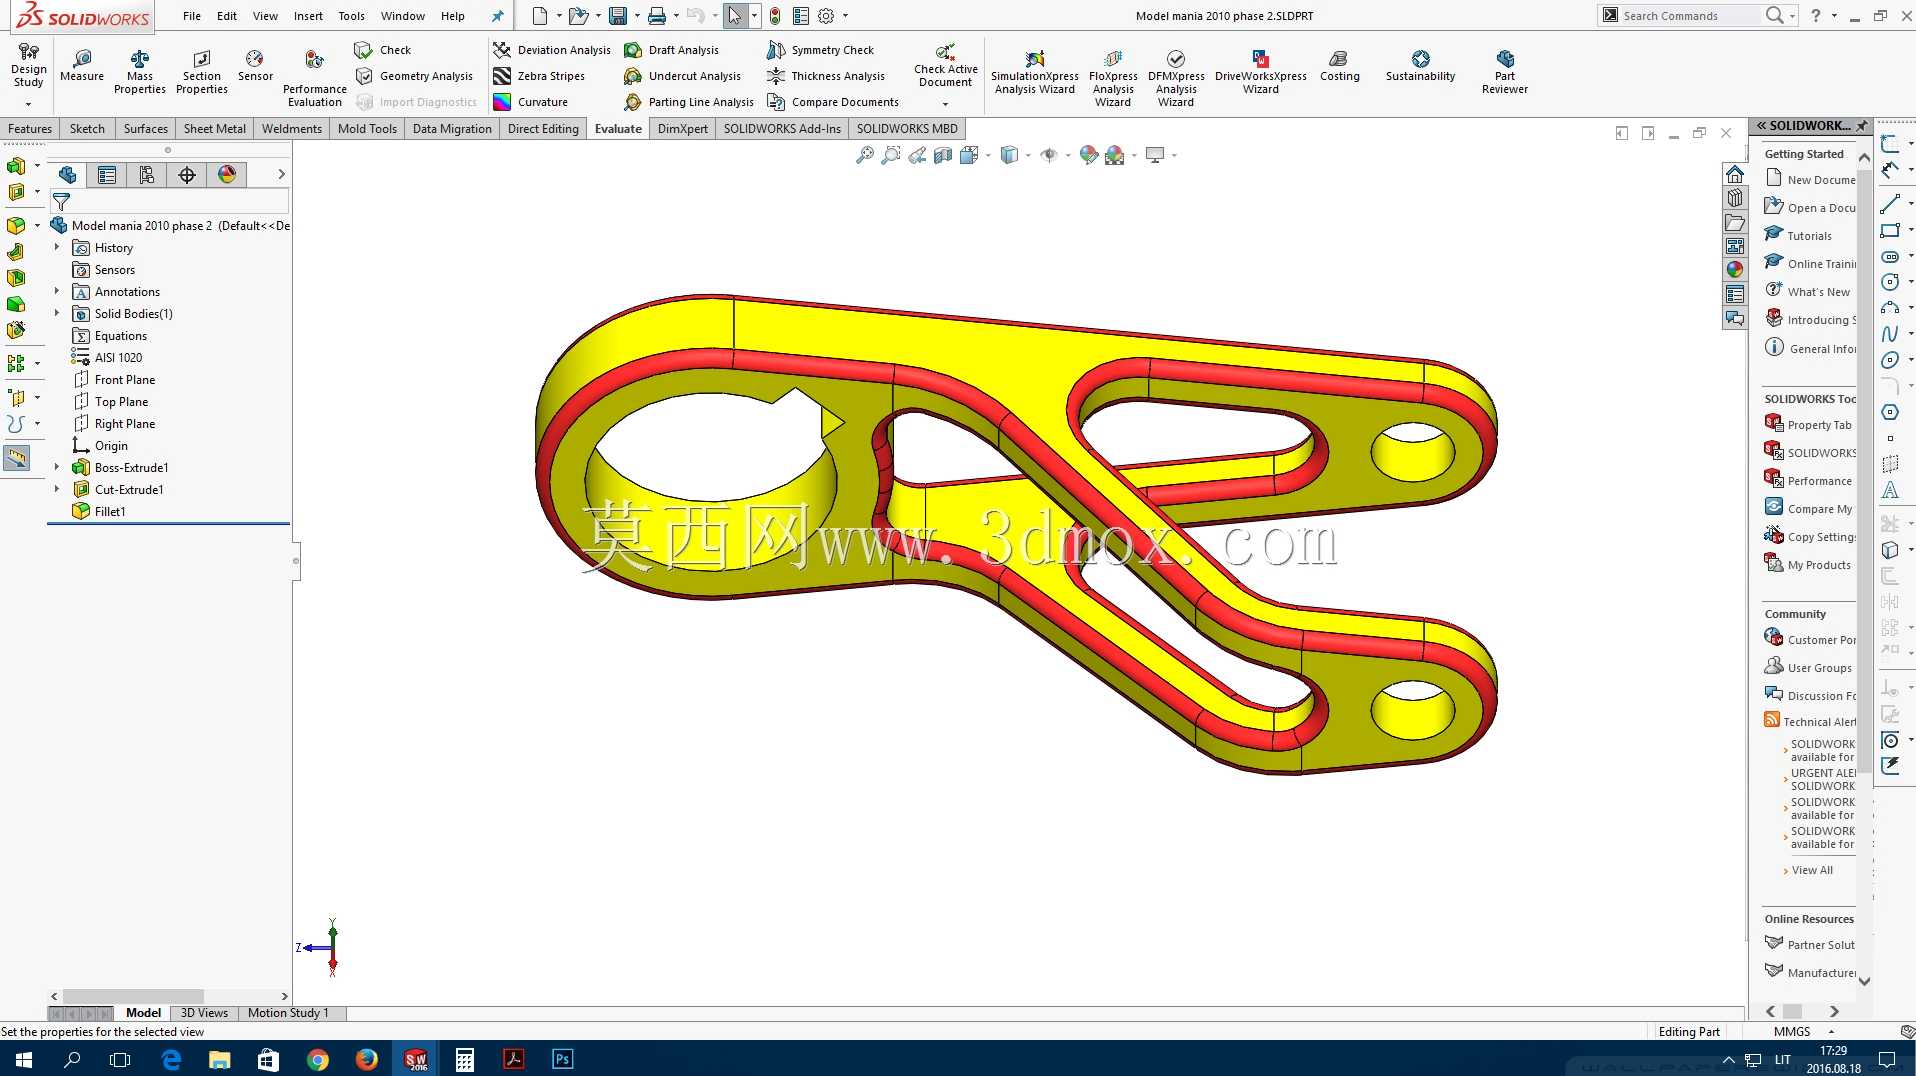Open the Insert menu
1916x1076 pixels.
point(308,16)
